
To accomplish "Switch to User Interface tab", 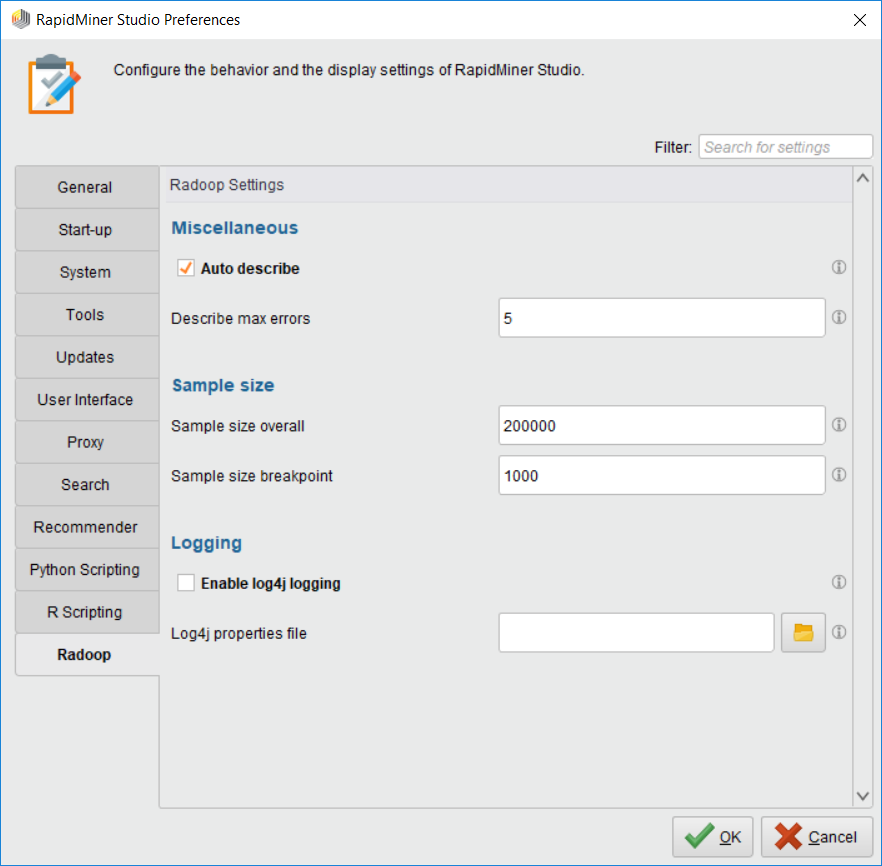I will click(x=87, y=399).
